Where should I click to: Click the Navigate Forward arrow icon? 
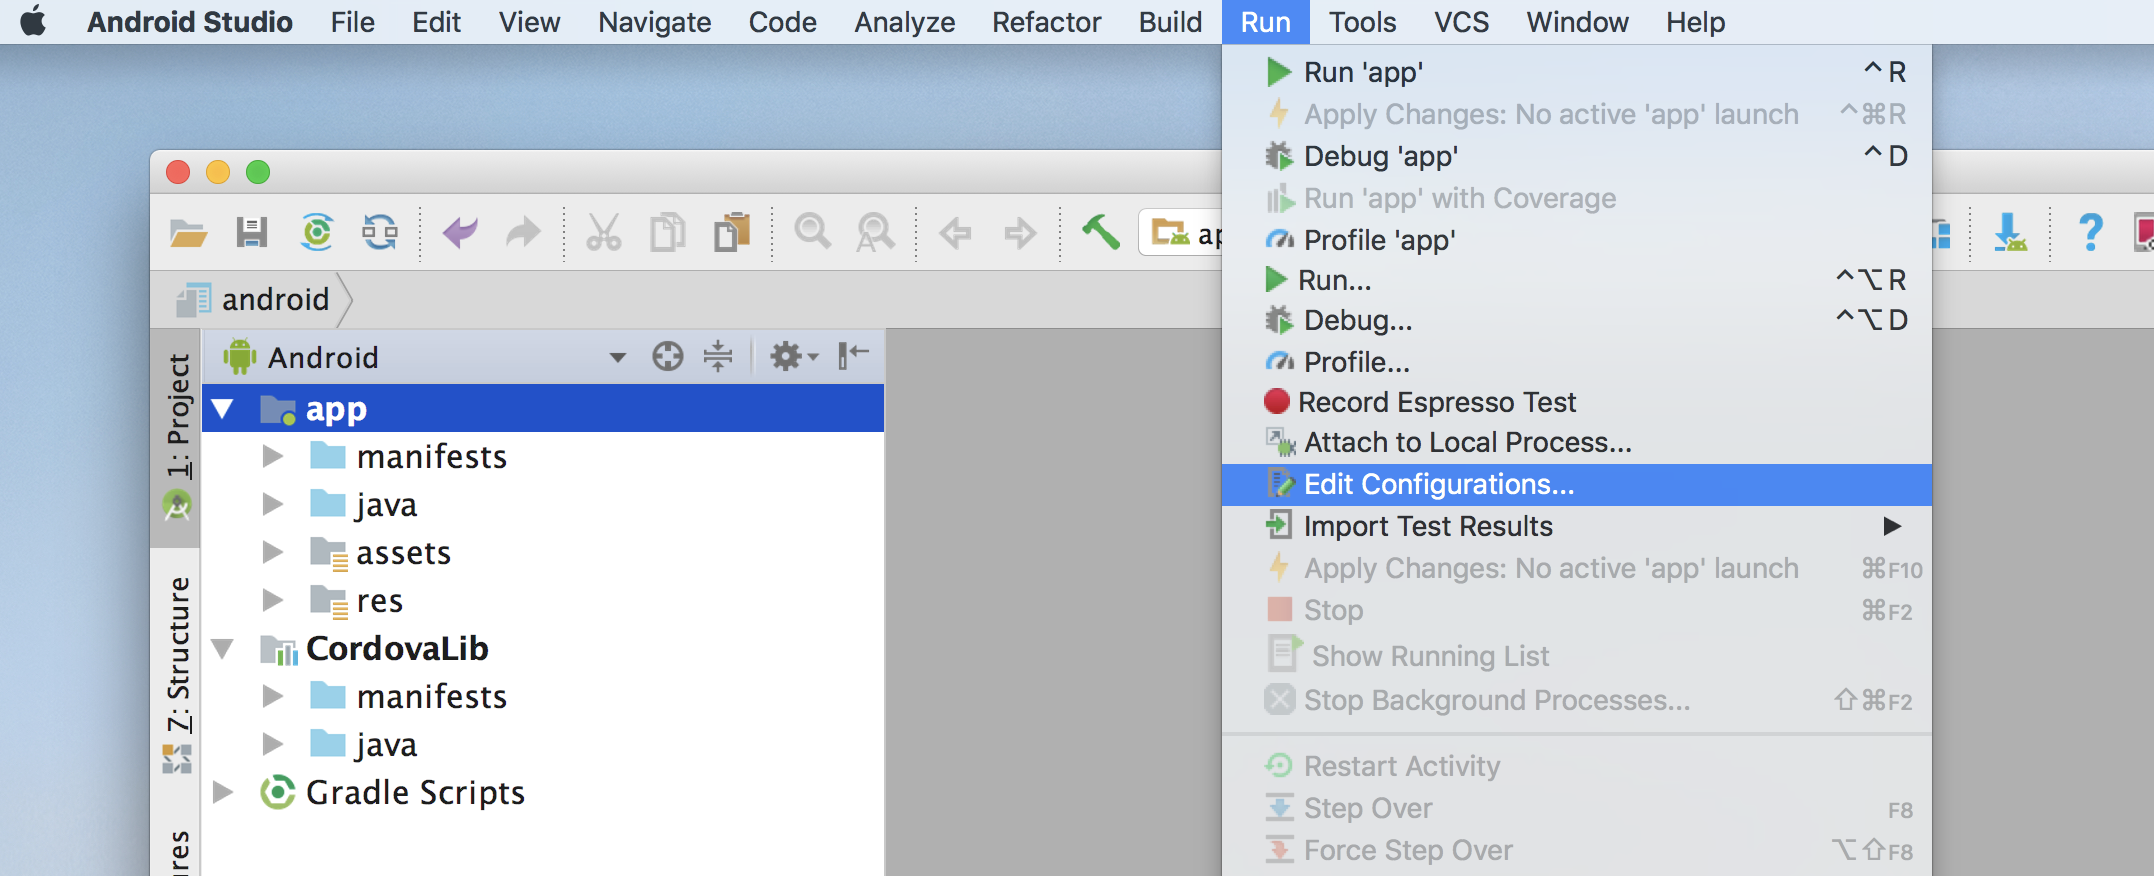click(x=1020, y=234)
